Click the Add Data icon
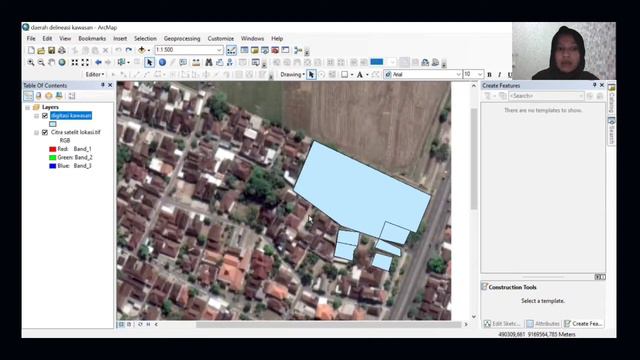This screenshot has height=360, width=640. [x=142, y=50]
